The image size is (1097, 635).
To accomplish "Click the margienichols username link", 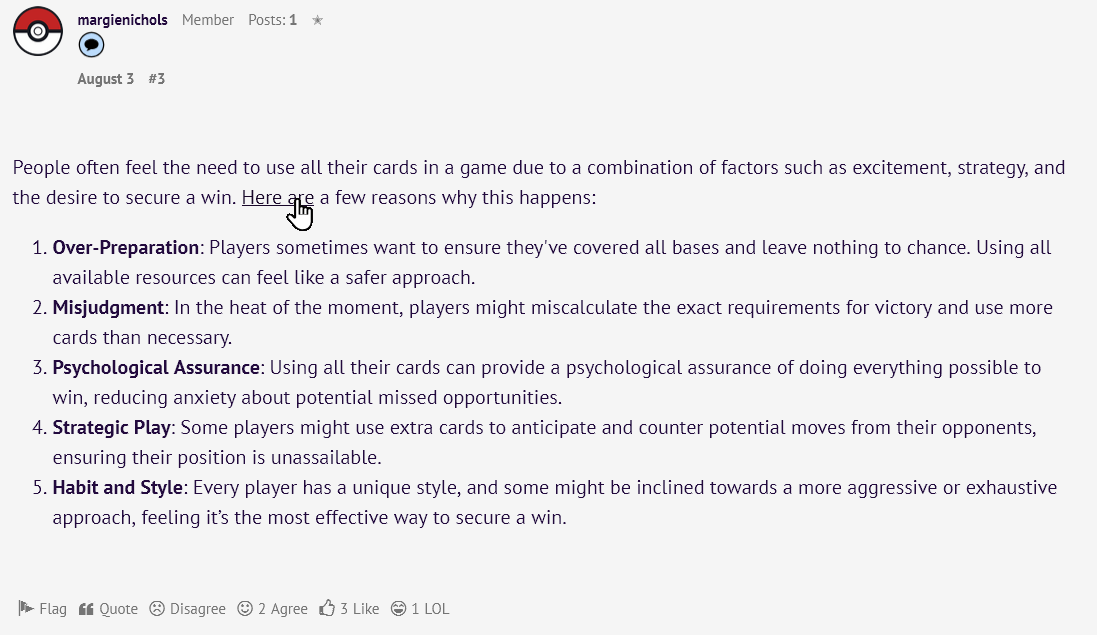I will pyautogui.click(x=122, y=20).
